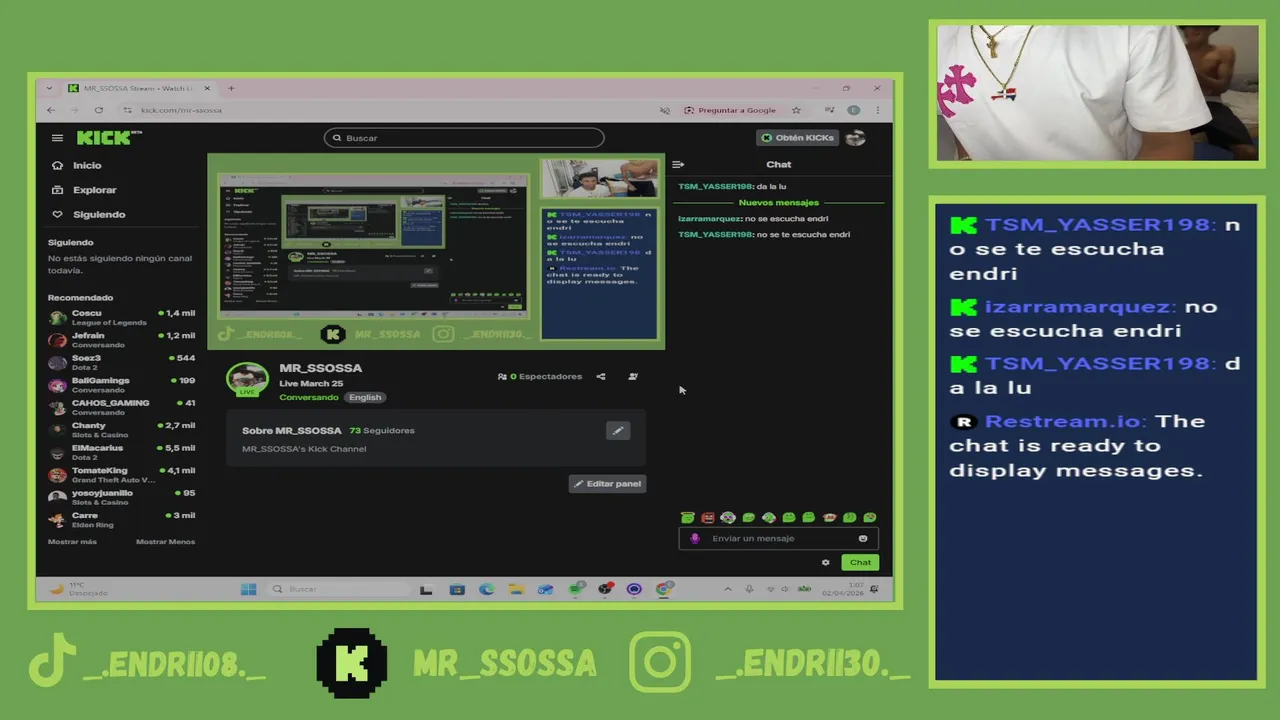Screen dimensions: 1280x720
Task: Reload the page with the refresh icon
Action: click(98, 110)
